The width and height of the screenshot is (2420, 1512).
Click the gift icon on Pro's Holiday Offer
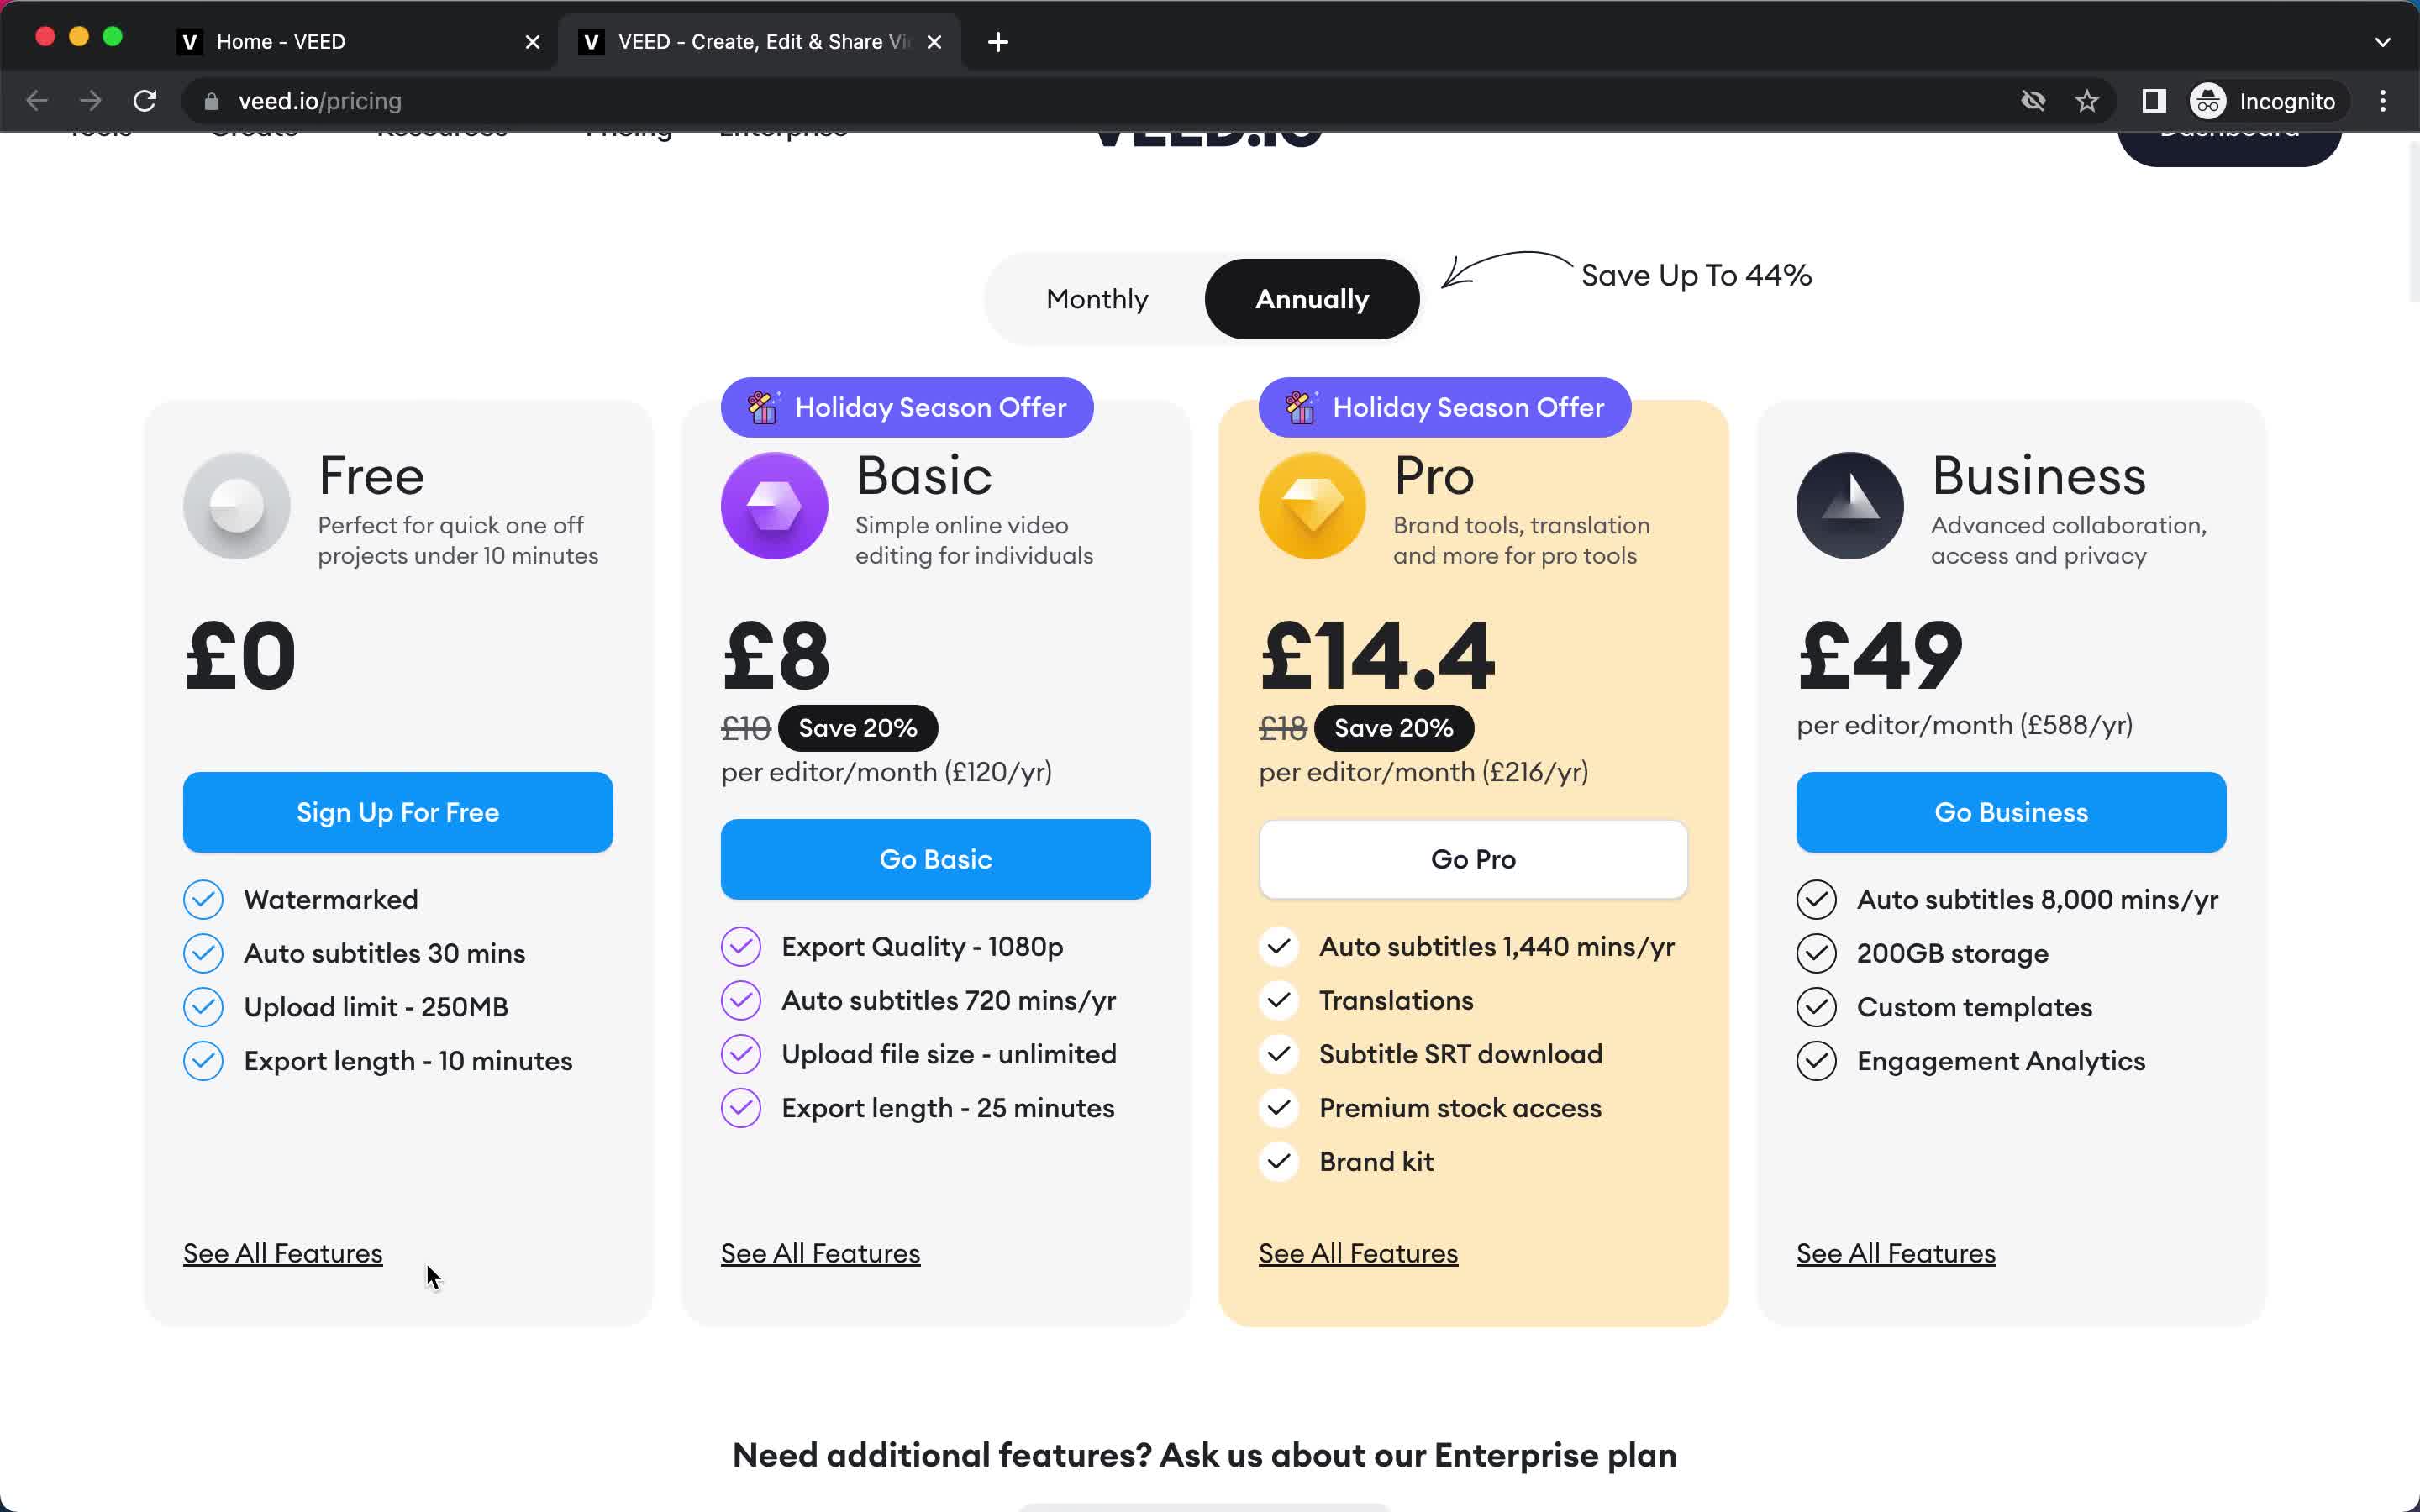pyautogui.click(x=1301, y=407)
